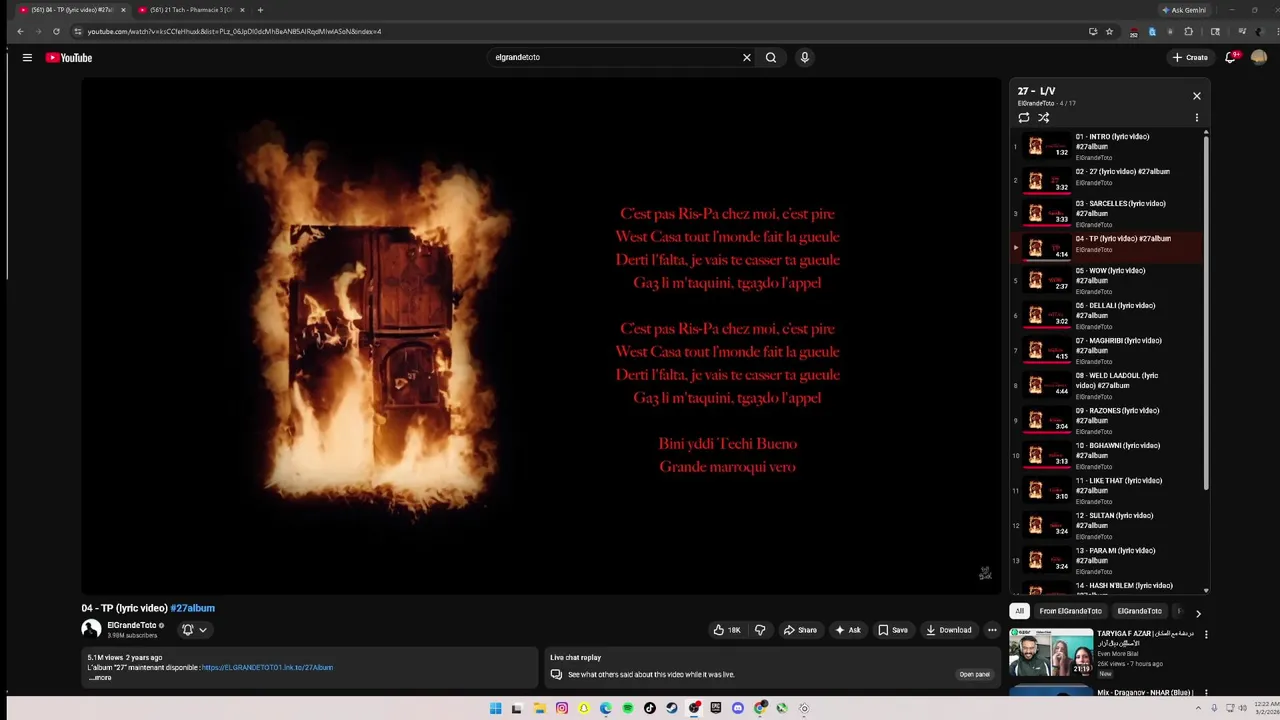
Task: Open Spotify from the taskbar
Action: pyautogui.click(x=627, y=708)
